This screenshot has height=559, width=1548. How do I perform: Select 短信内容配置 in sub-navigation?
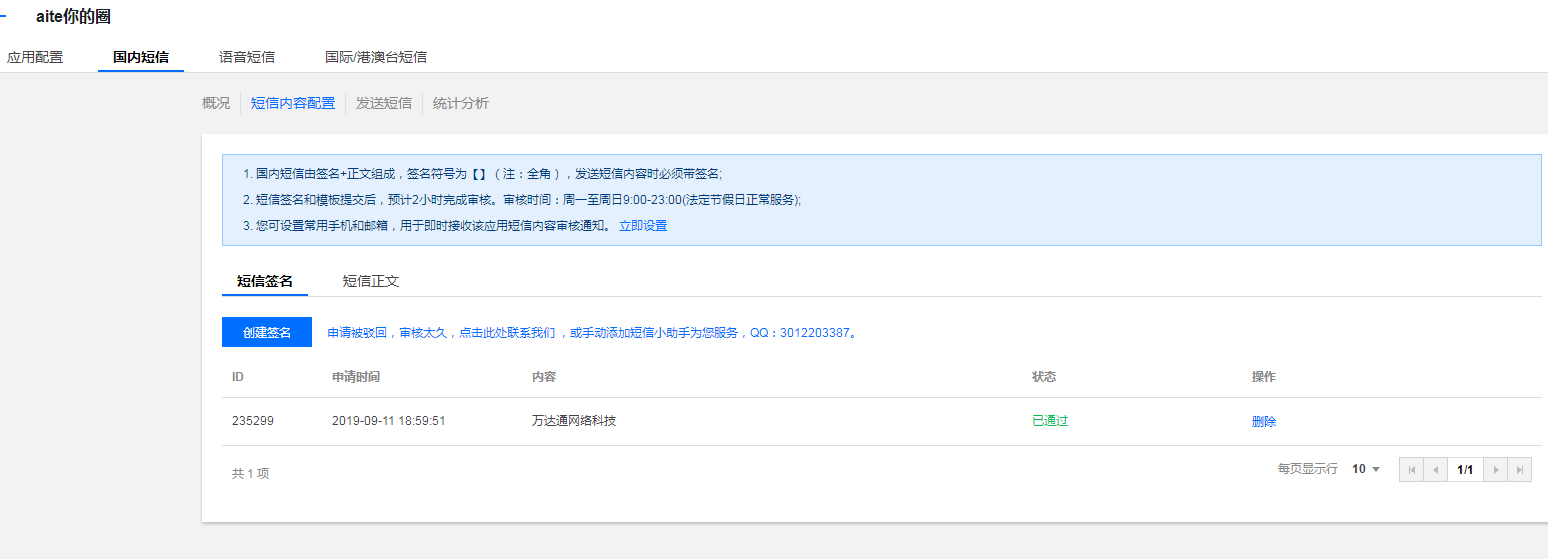[x=293, y=103]
